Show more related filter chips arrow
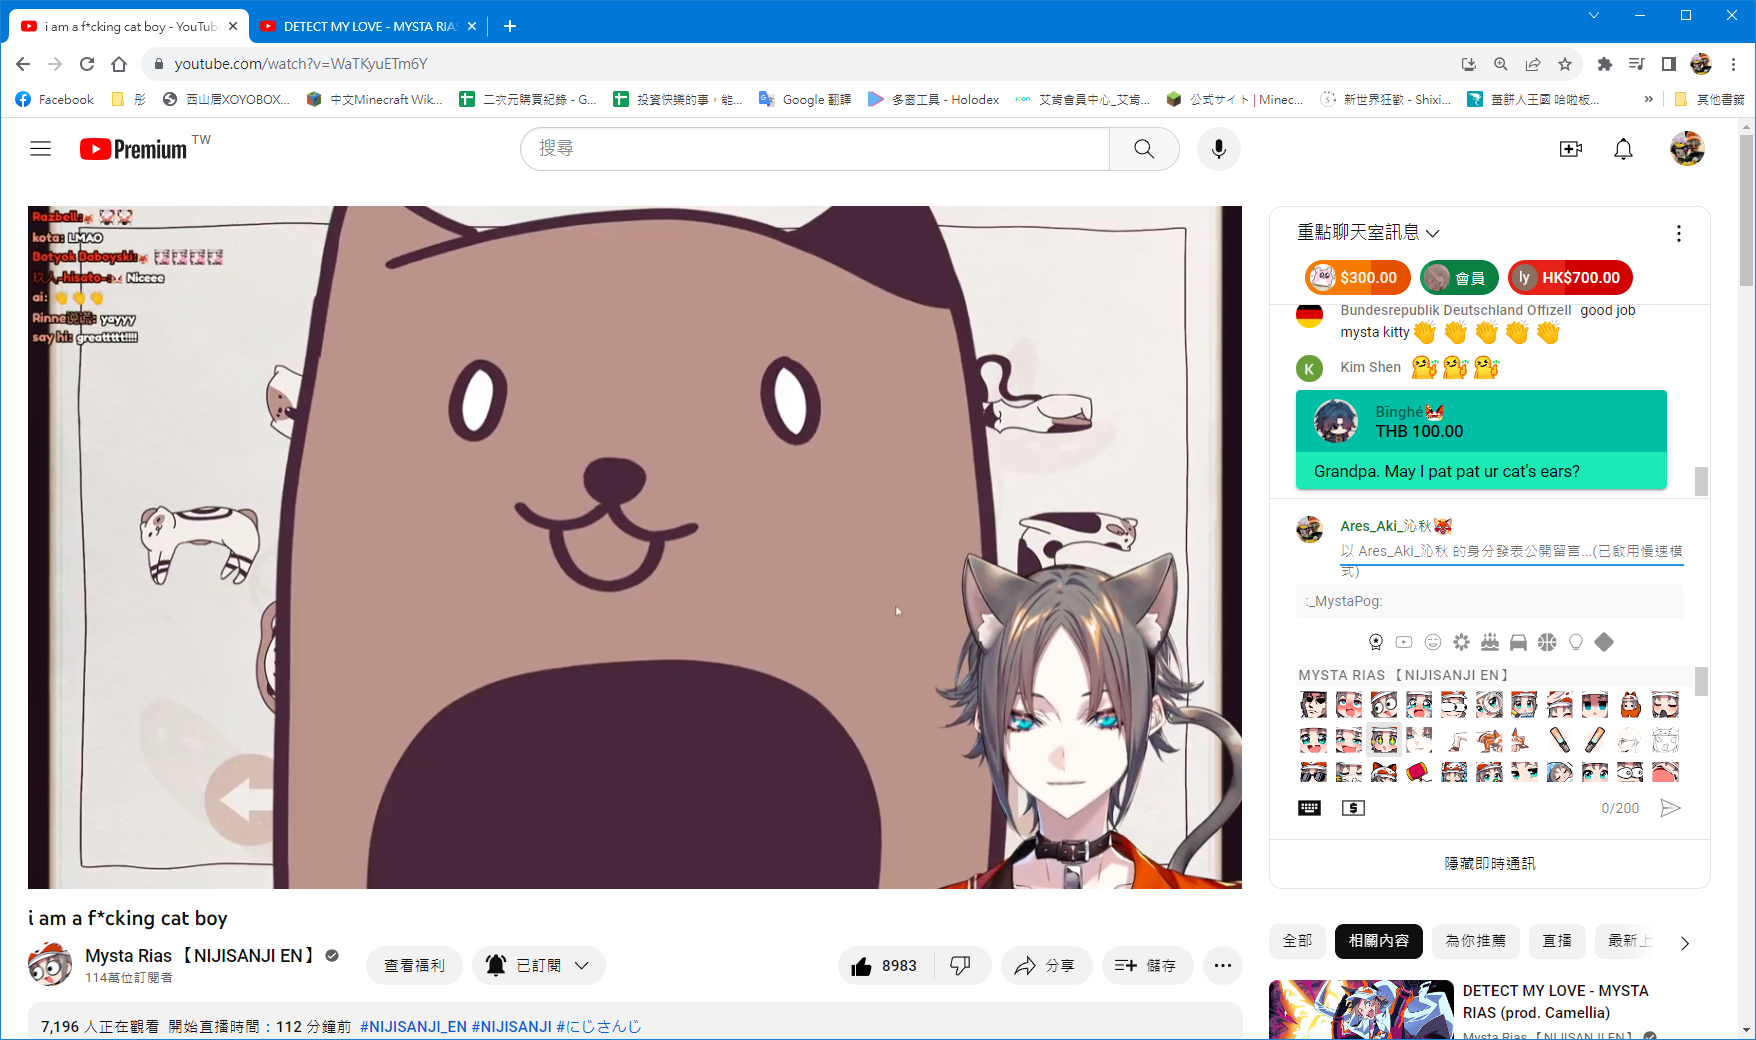1756x1040 pixels. point(1685,942)
